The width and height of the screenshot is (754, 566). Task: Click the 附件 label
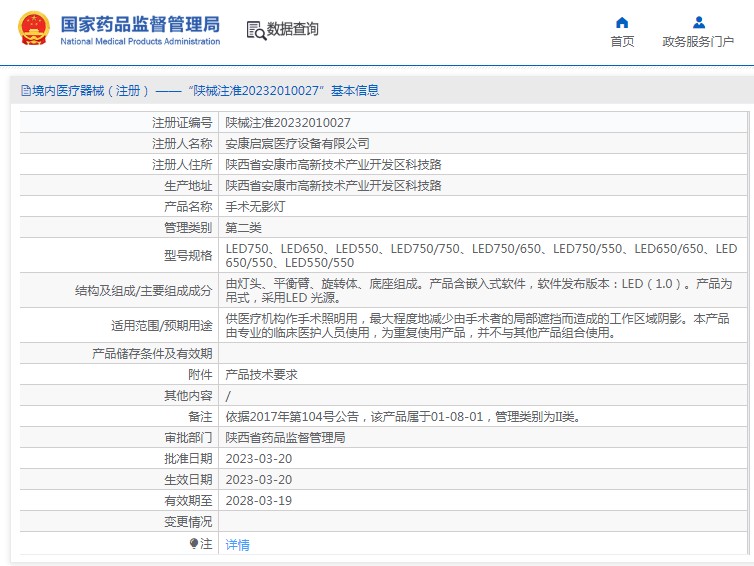pos(200,375)
